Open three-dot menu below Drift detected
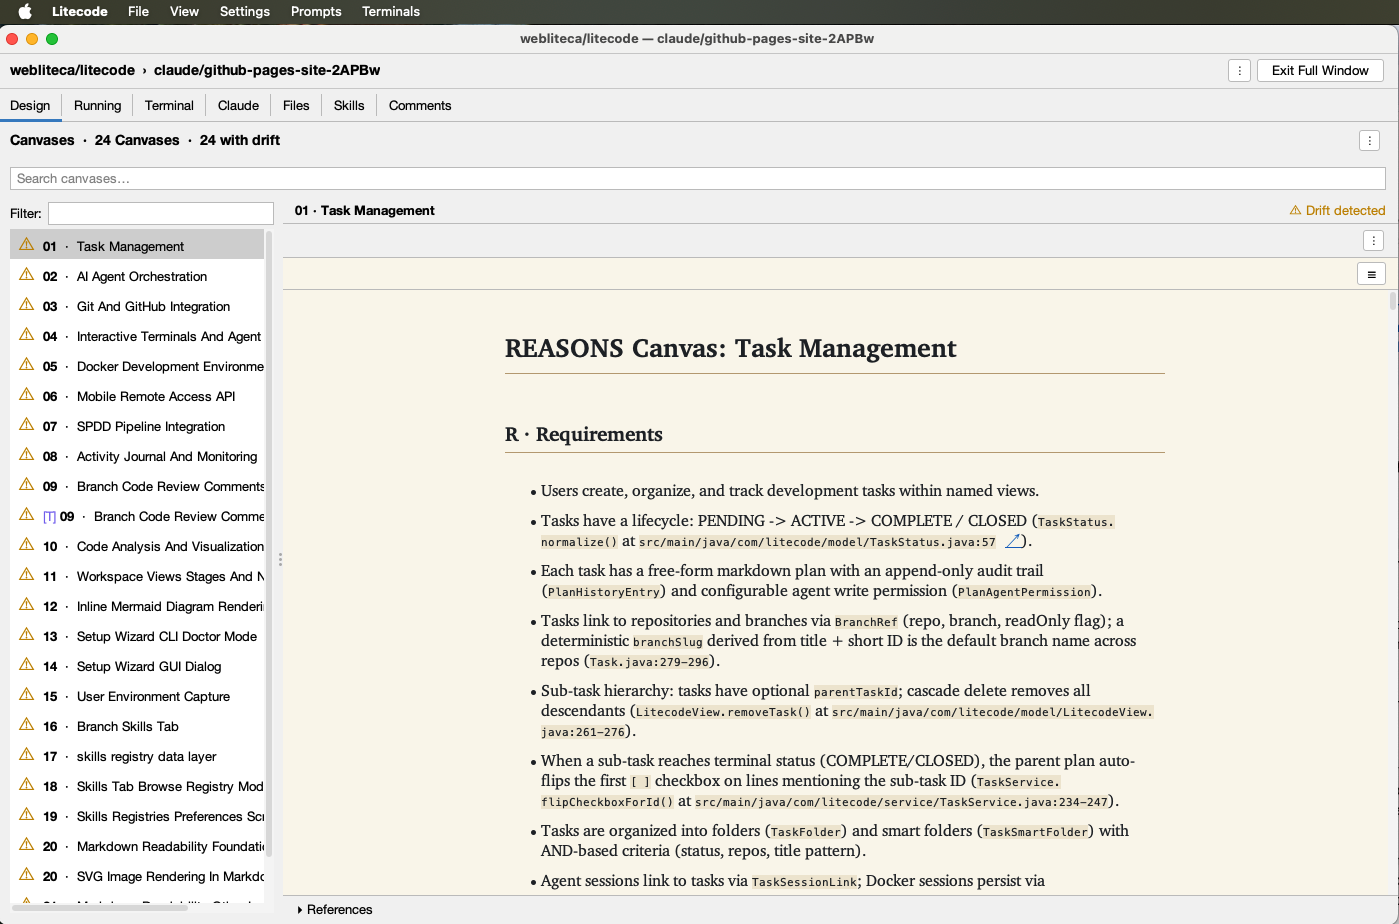This screenshot has height=924, width=1399. tap(1373, 240)
